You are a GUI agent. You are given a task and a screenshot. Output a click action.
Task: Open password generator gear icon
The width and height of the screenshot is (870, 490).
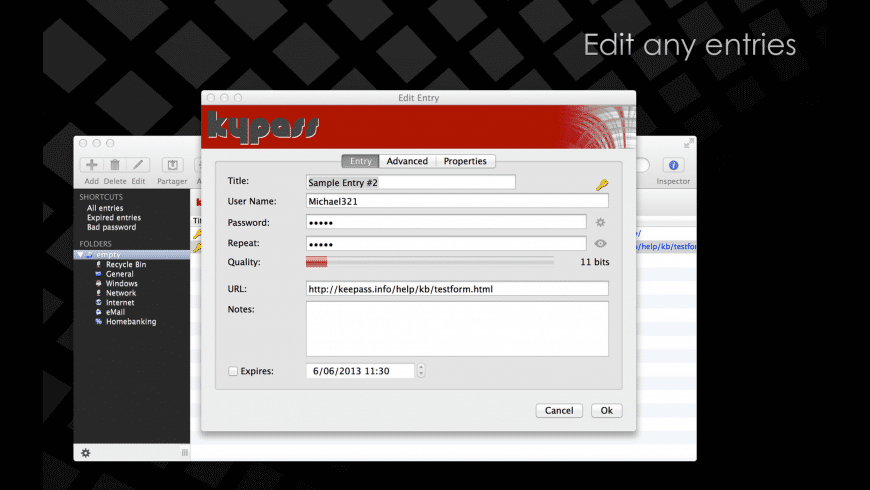click(x=600, y=223)
